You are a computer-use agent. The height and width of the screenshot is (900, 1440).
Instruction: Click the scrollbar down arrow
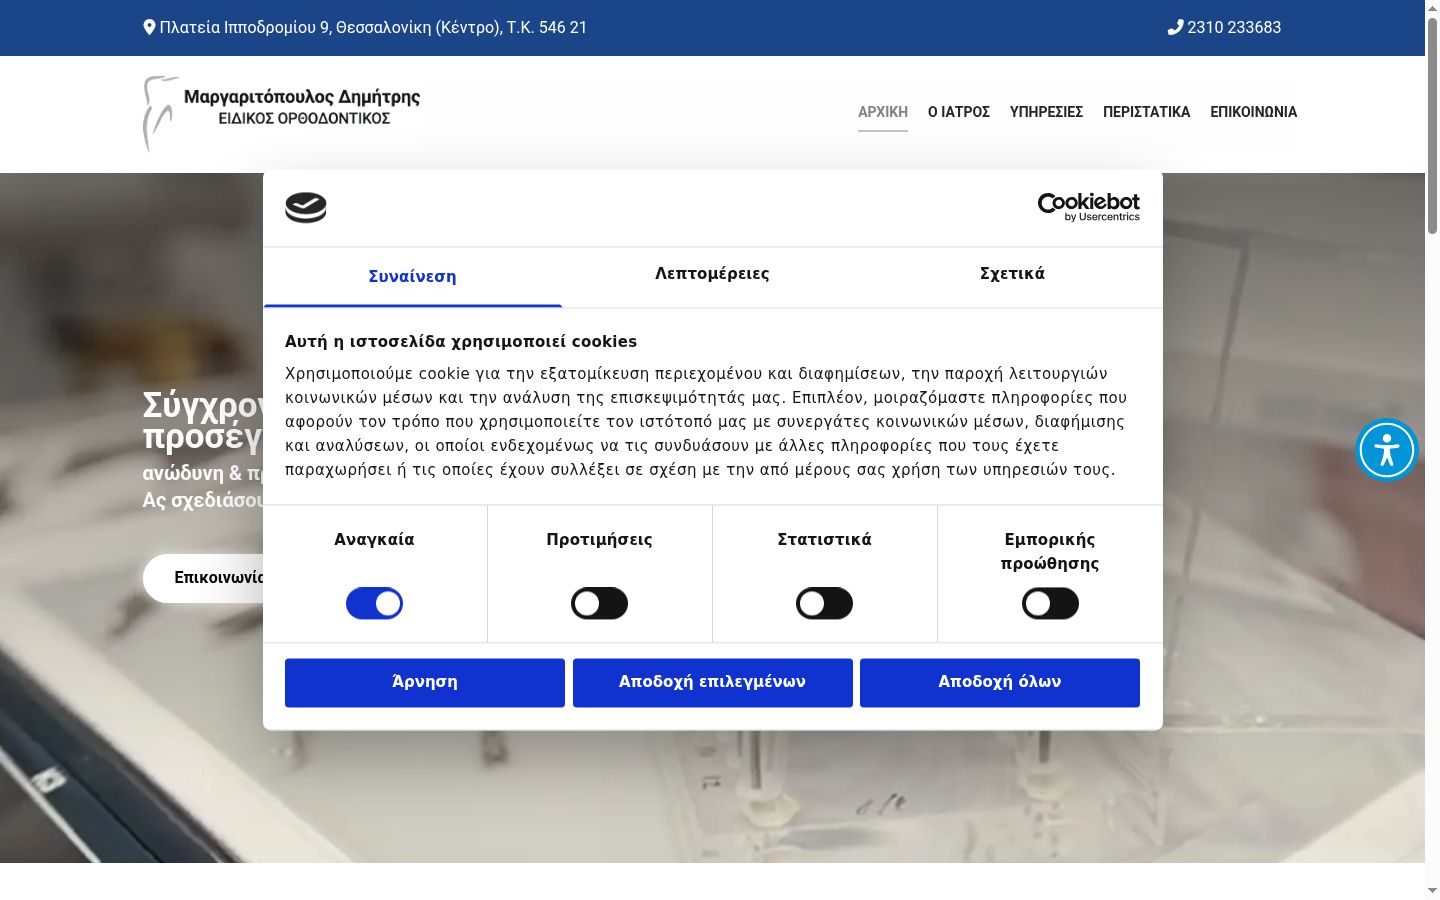[1432, 890]
